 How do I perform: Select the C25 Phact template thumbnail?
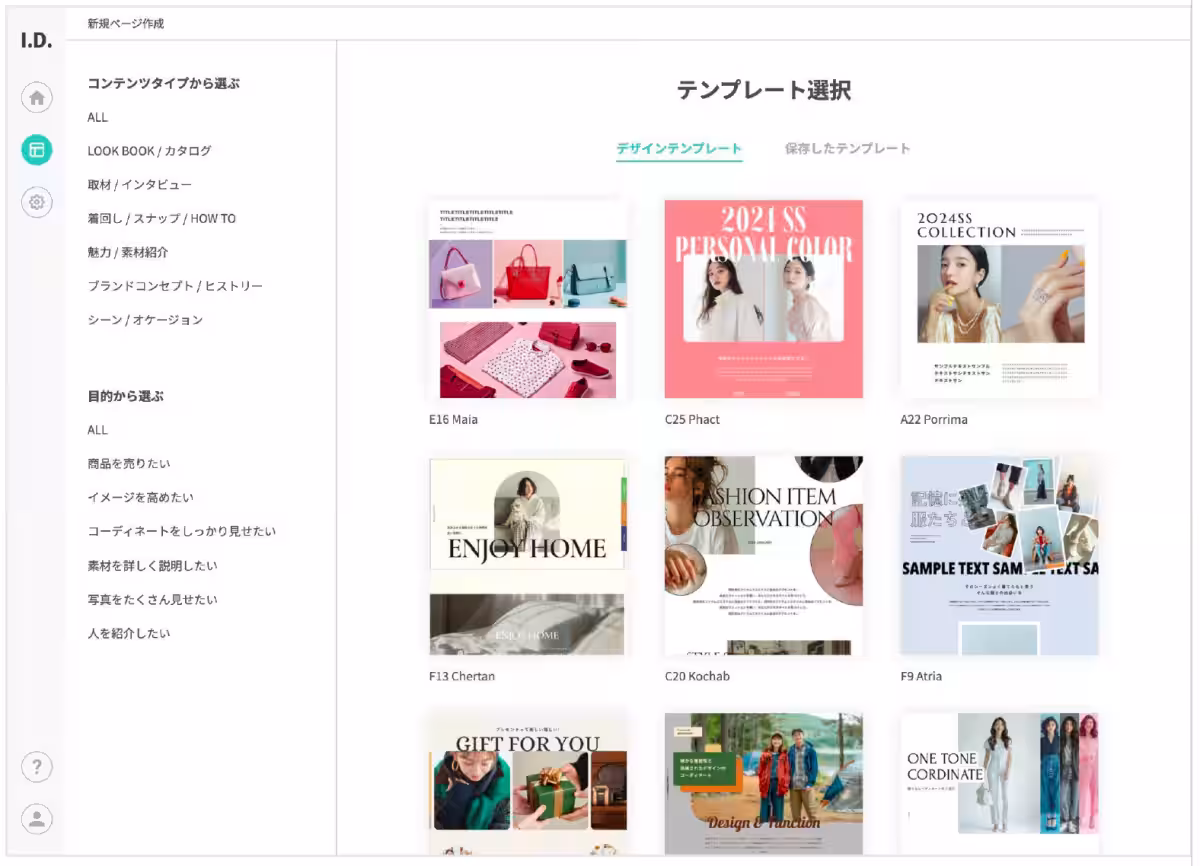[764, 300]
